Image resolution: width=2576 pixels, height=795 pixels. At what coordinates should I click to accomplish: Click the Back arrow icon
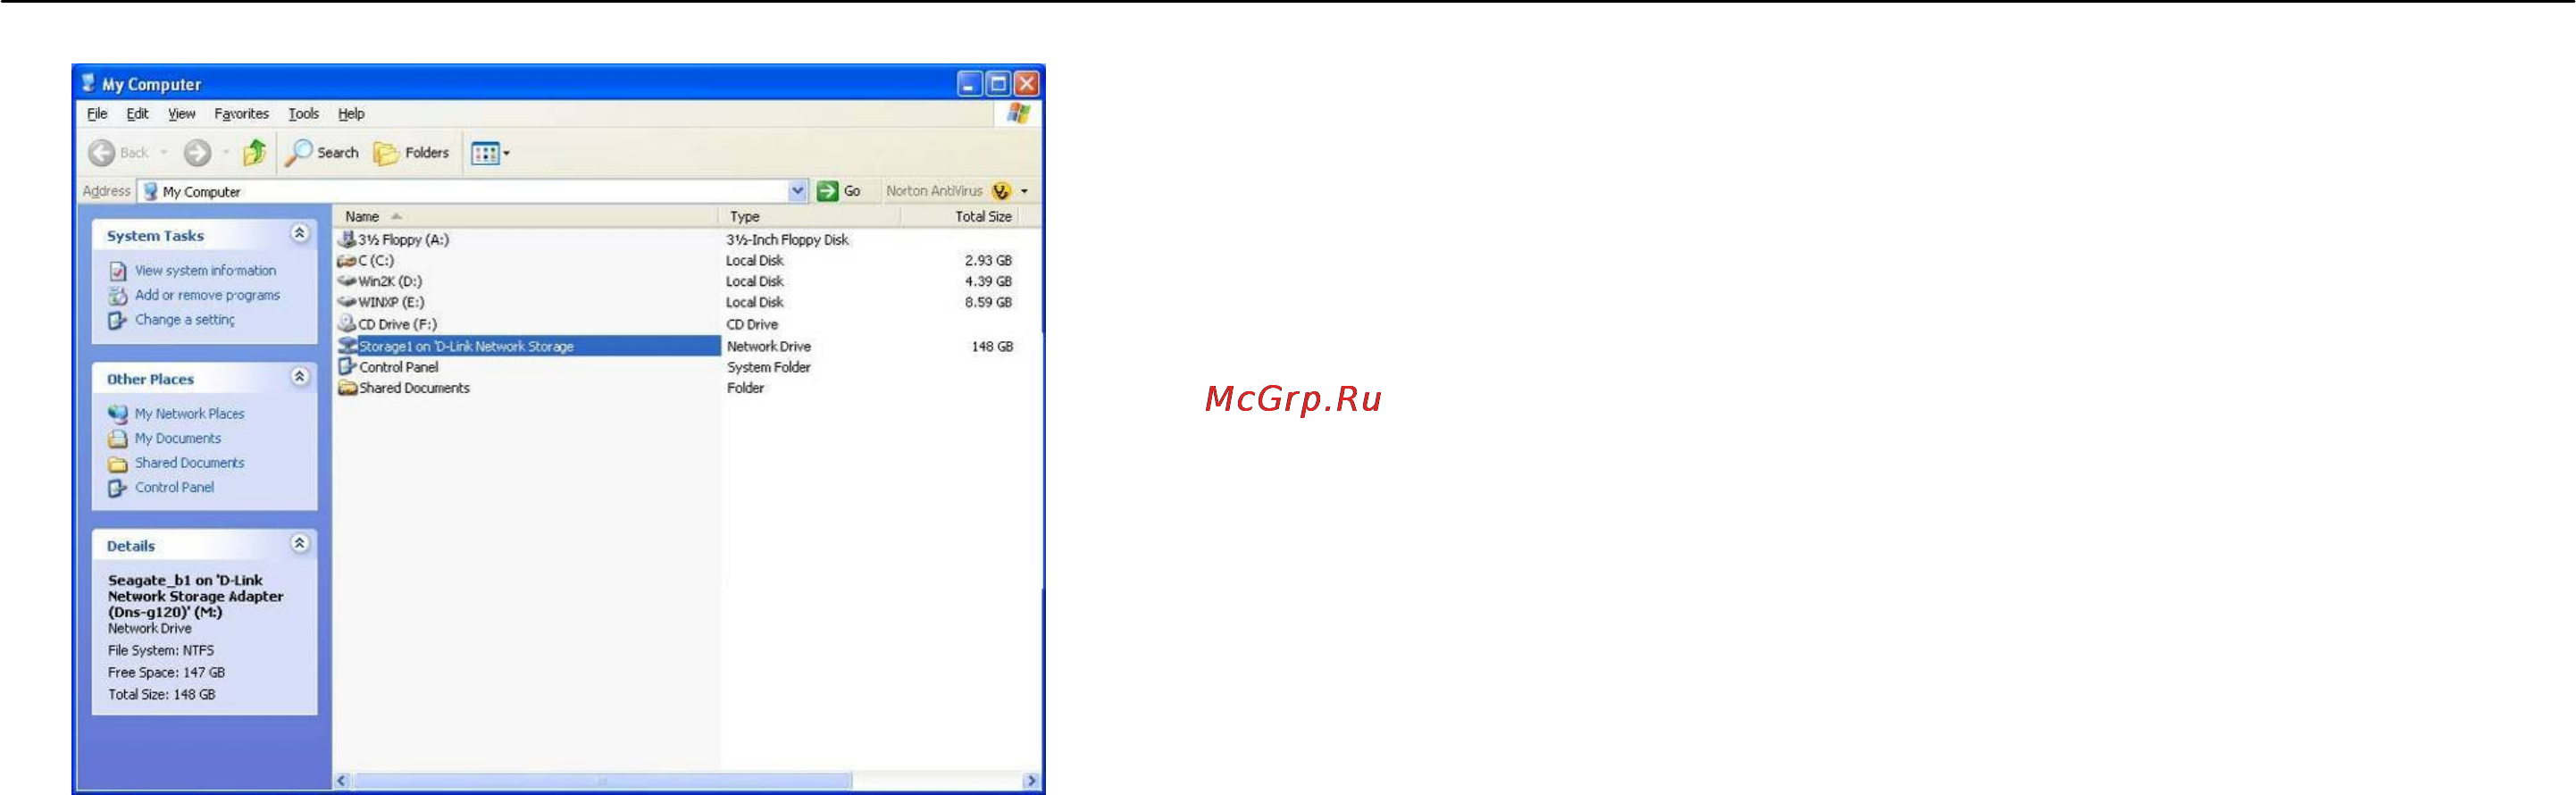(x=101, y=153)
